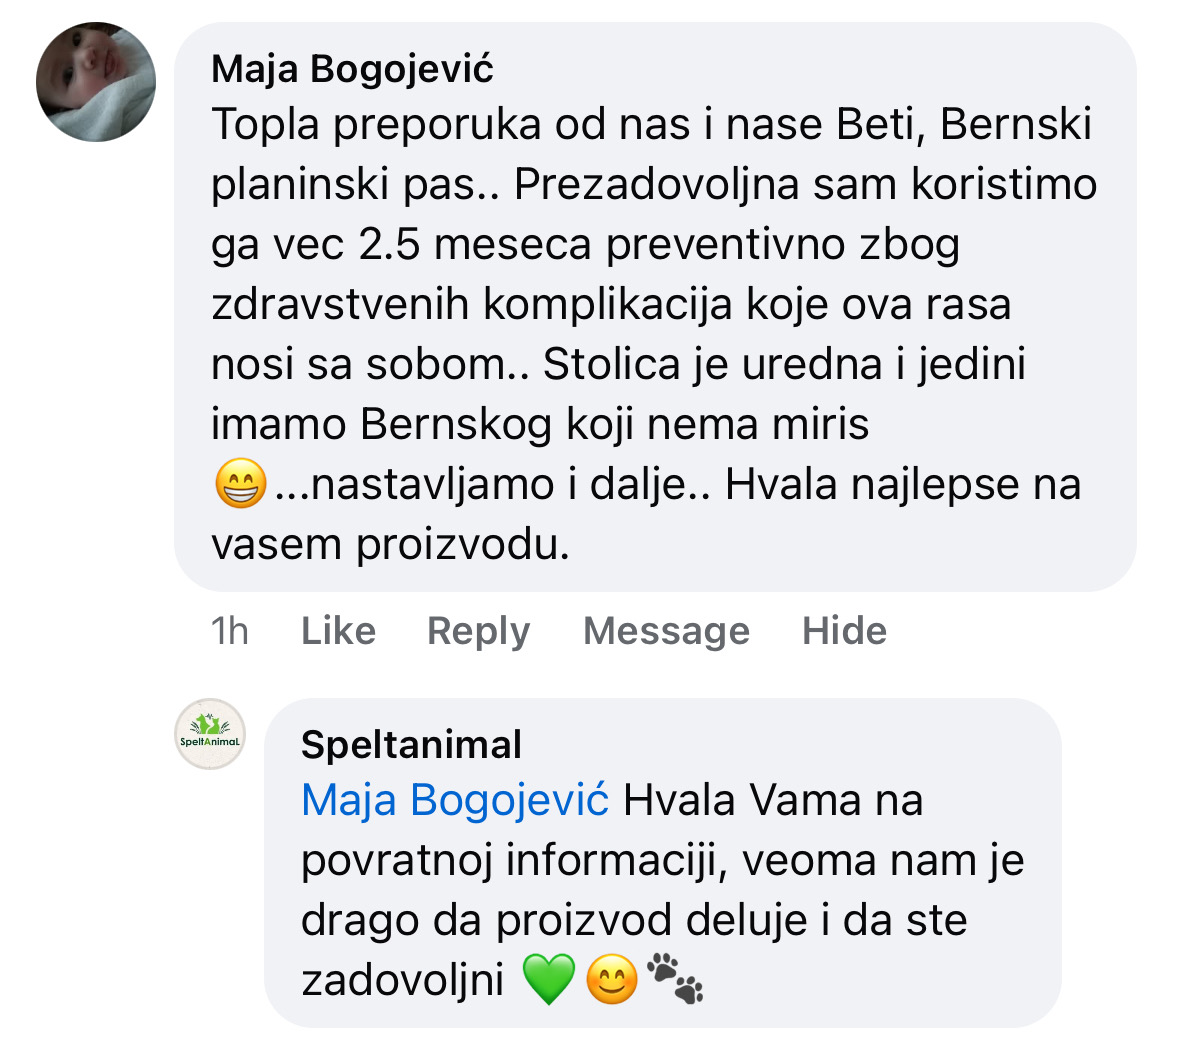
Task: Open the Speltanimal page name link
Action: tap(411, 744)
